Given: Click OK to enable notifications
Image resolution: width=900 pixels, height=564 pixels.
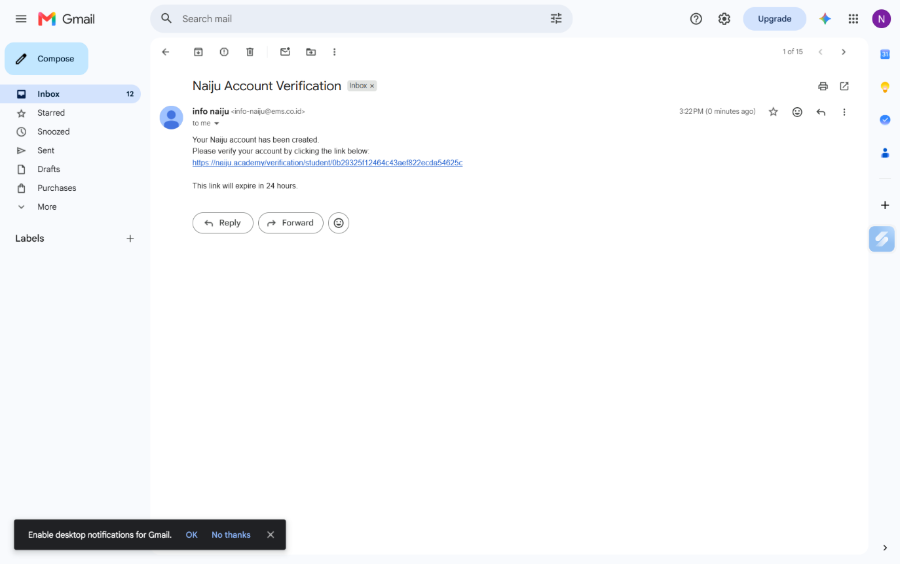Looking at the screenshot, I should 191,535.
